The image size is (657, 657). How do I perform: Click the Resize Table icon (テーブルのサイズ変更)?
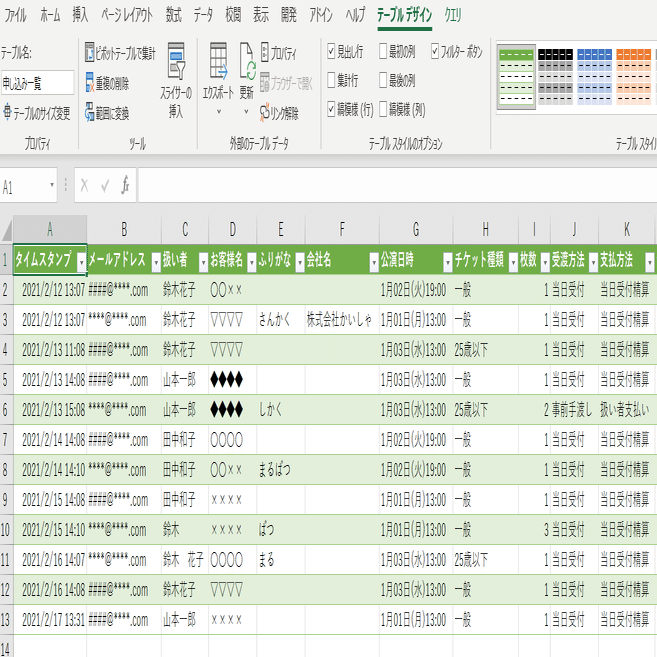click(x=7, y=112)
